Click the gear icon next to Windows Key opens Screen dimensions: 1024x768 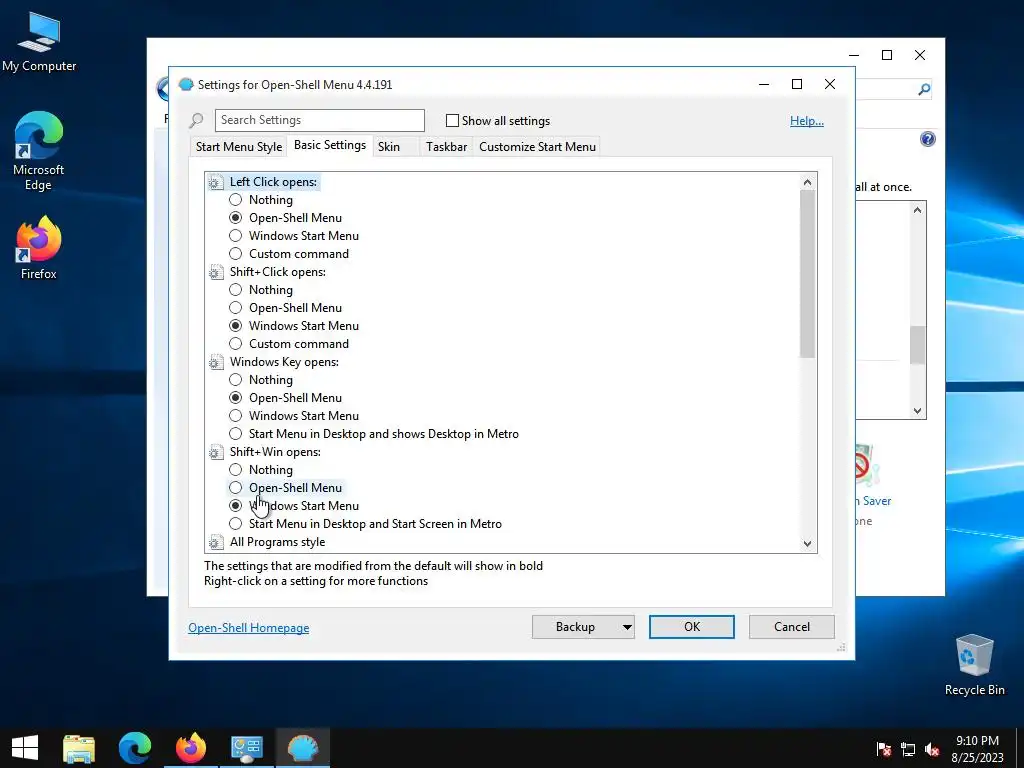click(216, 362)
